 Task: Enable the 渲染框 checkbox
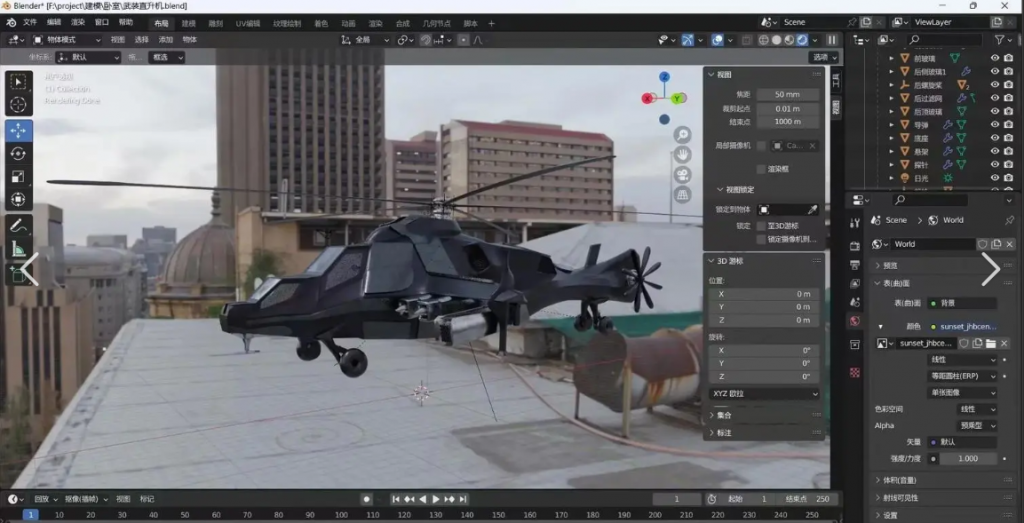click(761, 169)
